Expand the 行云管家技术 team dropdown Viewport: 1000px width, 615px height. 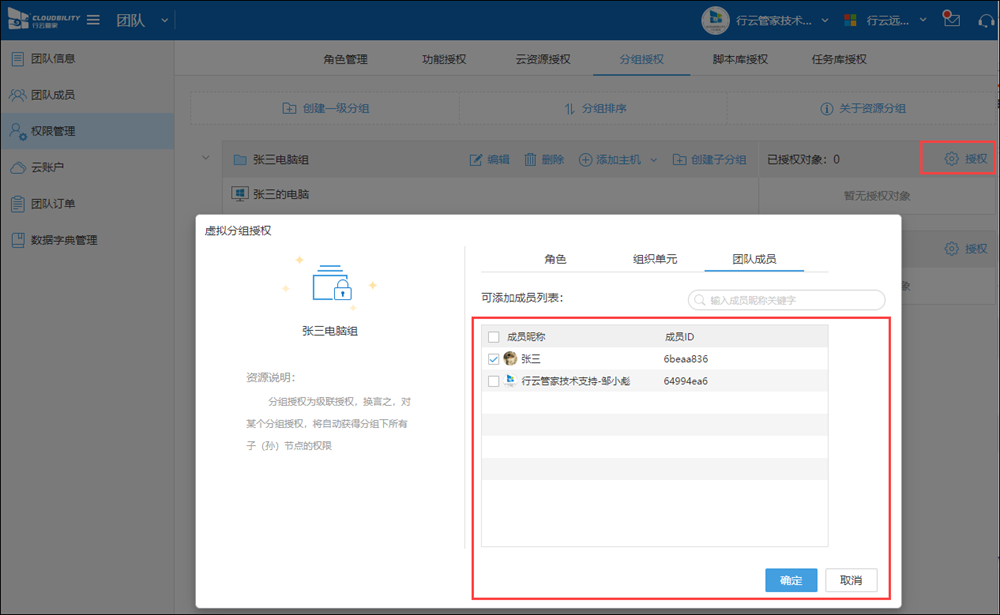[825, 20]
